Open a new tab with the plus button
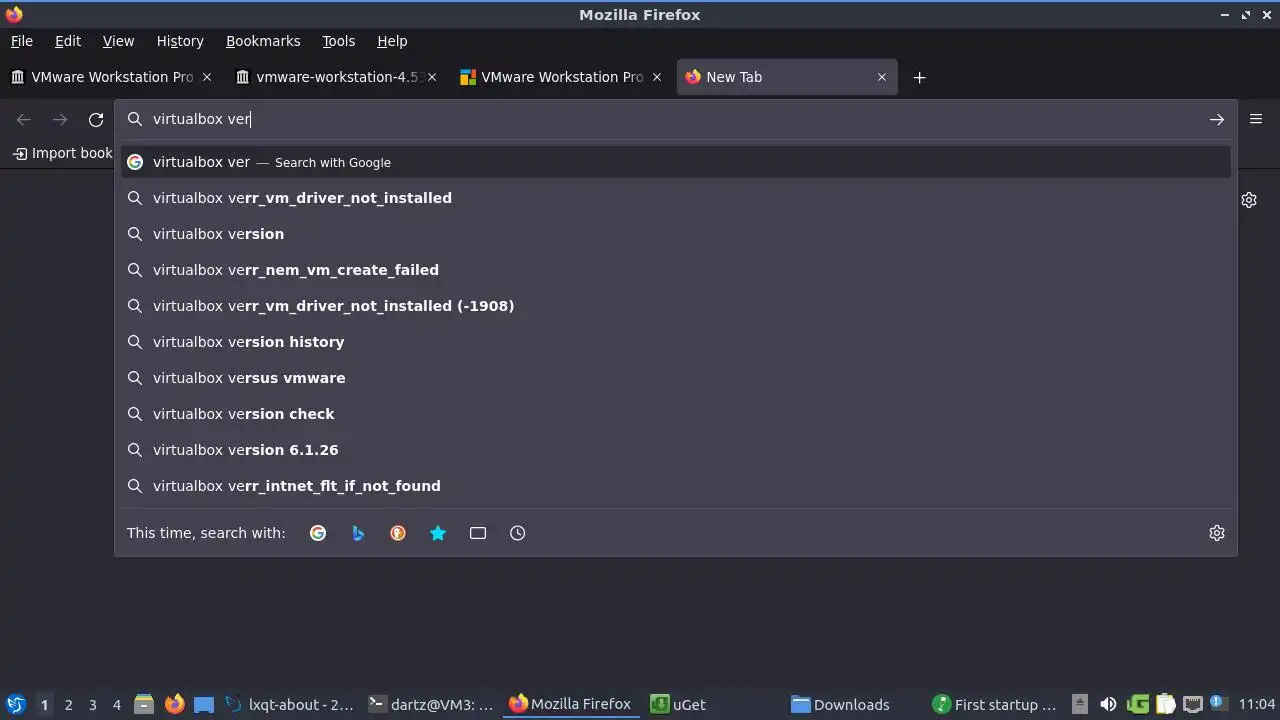This screenshot has height=720, width=1280. click(x=919, y=77)
